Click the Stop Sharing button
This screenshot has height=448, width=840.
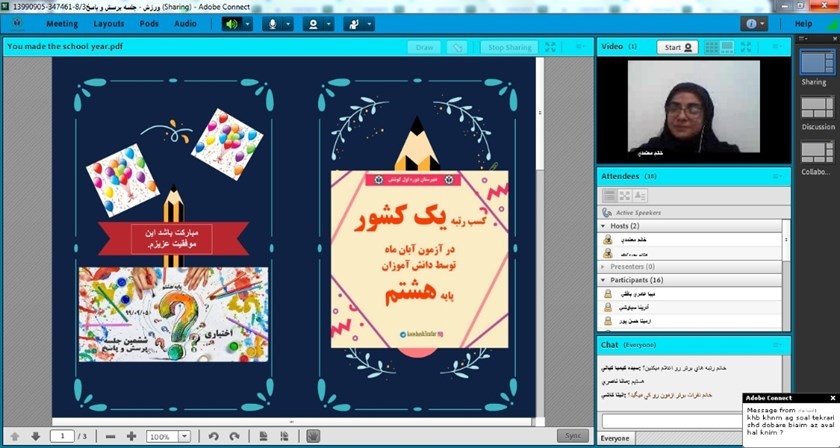[x=509, y=47]
